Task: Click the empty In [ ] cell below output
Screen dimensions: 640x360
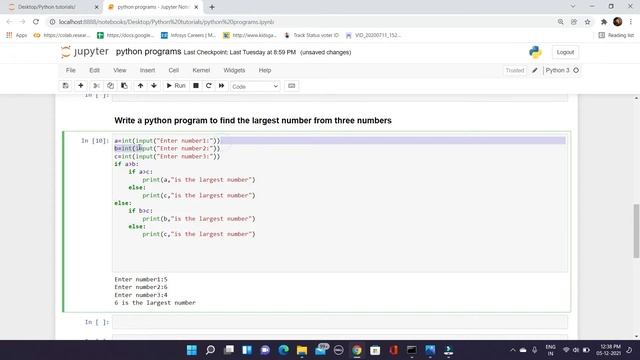Action: tap(340, 322)
